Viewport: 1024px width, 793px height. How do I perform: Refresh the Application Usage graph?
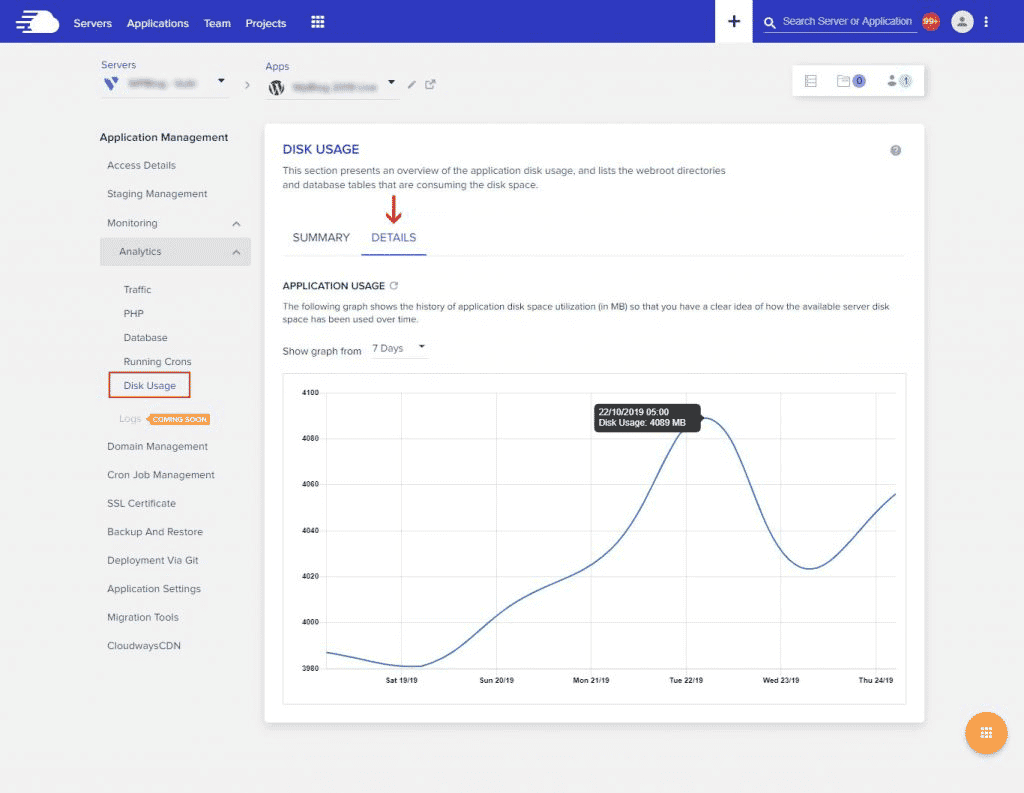click(x=394, y=285)
